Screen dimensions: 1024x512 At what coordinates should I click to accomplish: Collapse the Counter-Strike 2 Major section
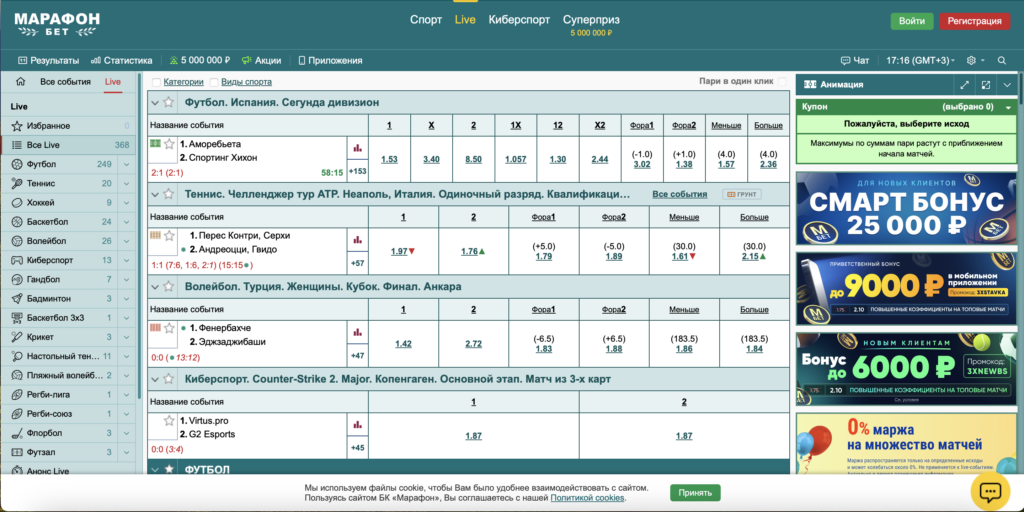155,379
